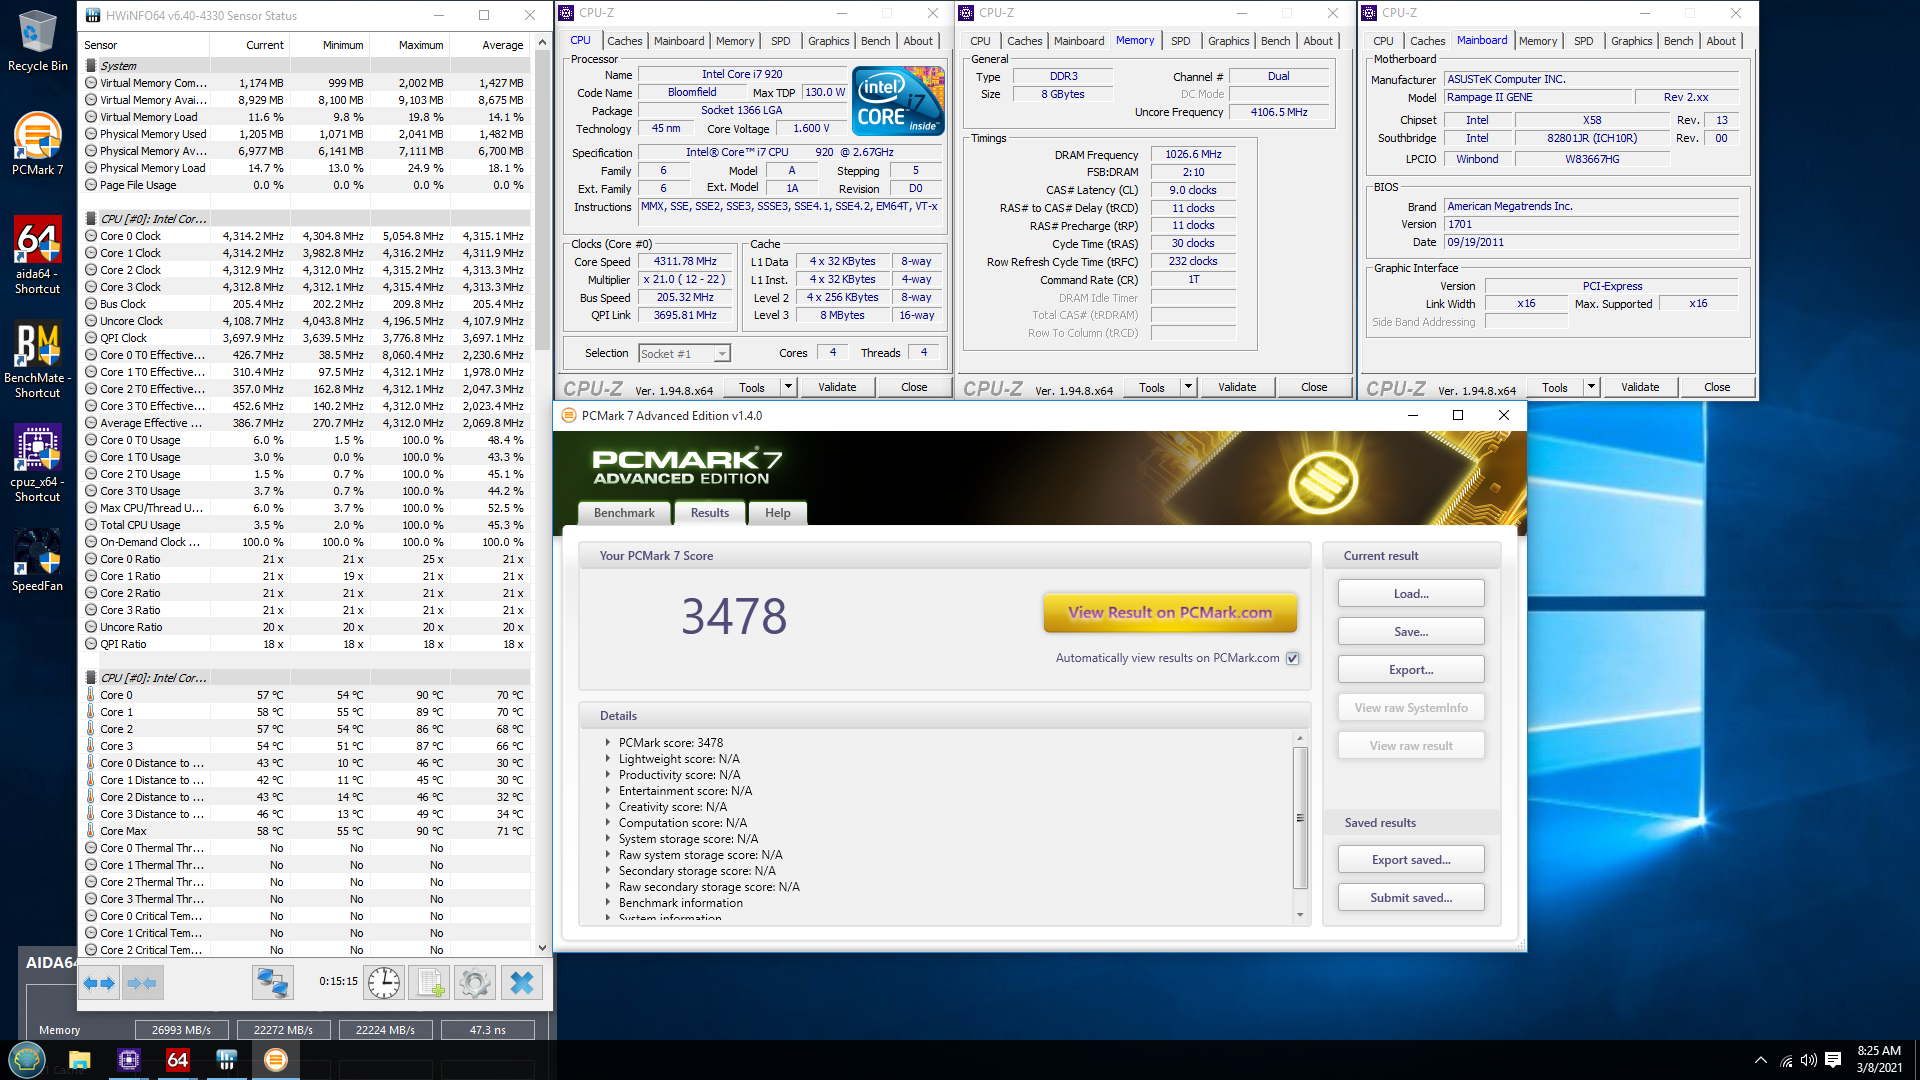Switch to HWiNFO taskbar icon
1920x1080 pixels.
click(227, 1060)
